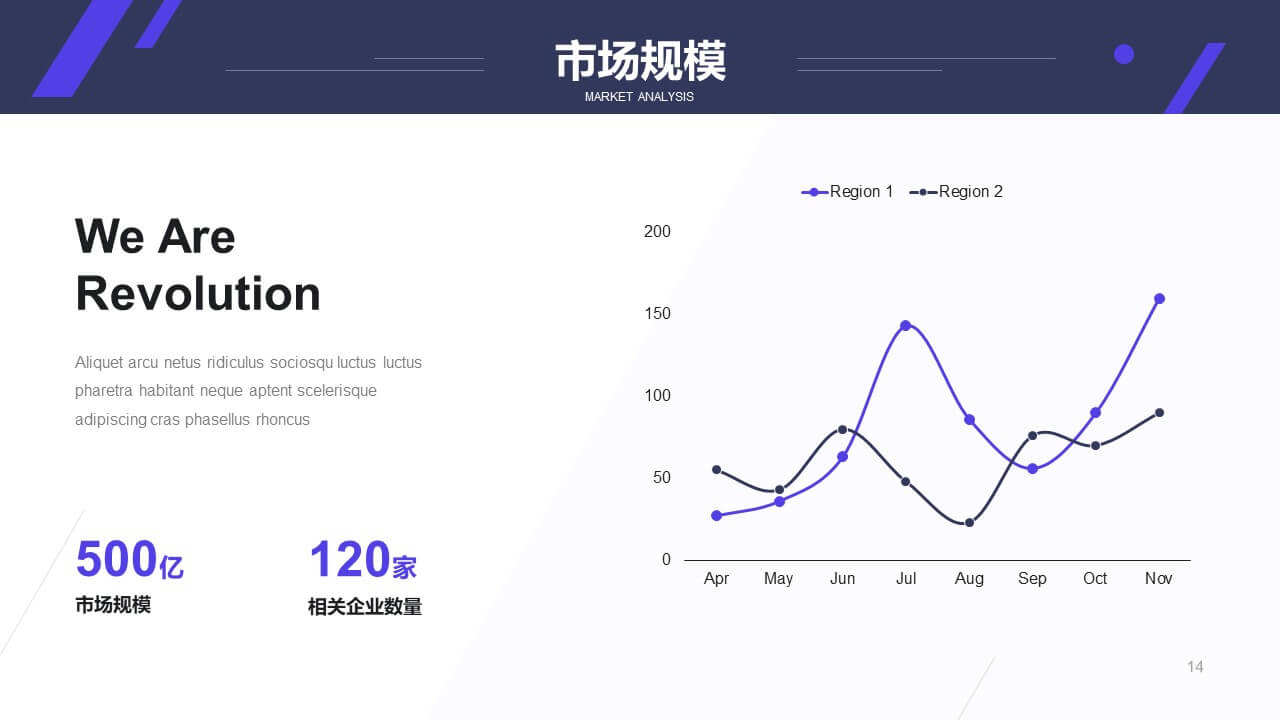Screen dimensions: 1280x720
Task: Click the Region 1 Jul data point
Action: pyautogui.click(x=906, y=326)
